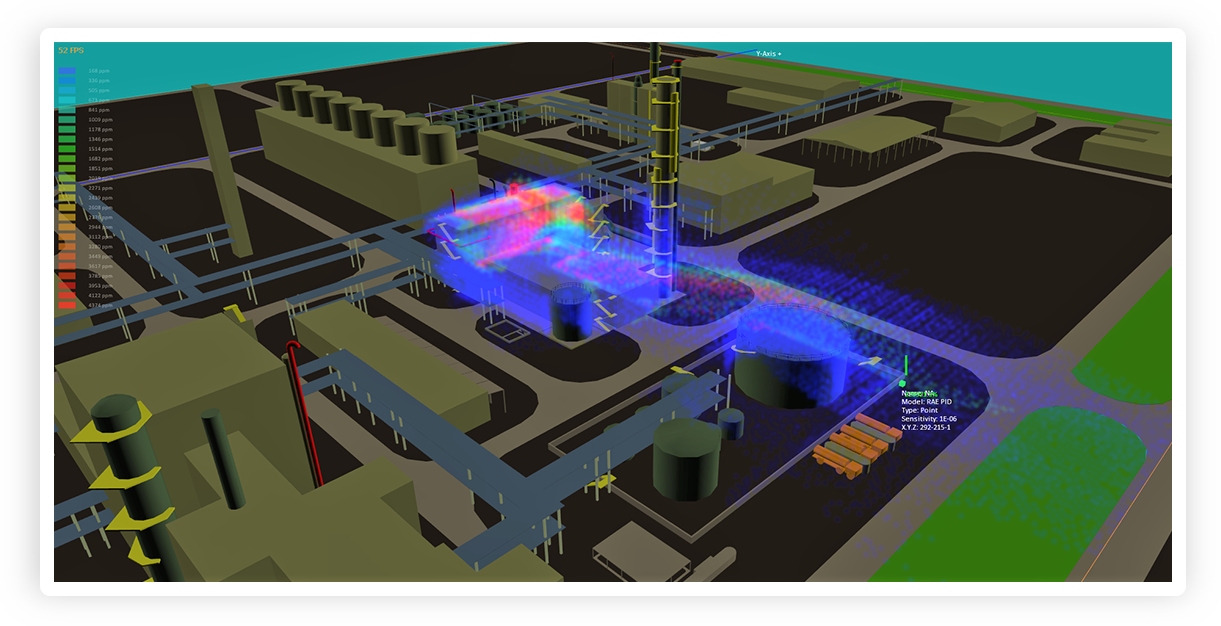The height and width of the screenshot is (626, 1221).
Task: Click the X.Y.Z: 292-215-1 coordinates text
Action: (927, 427)
